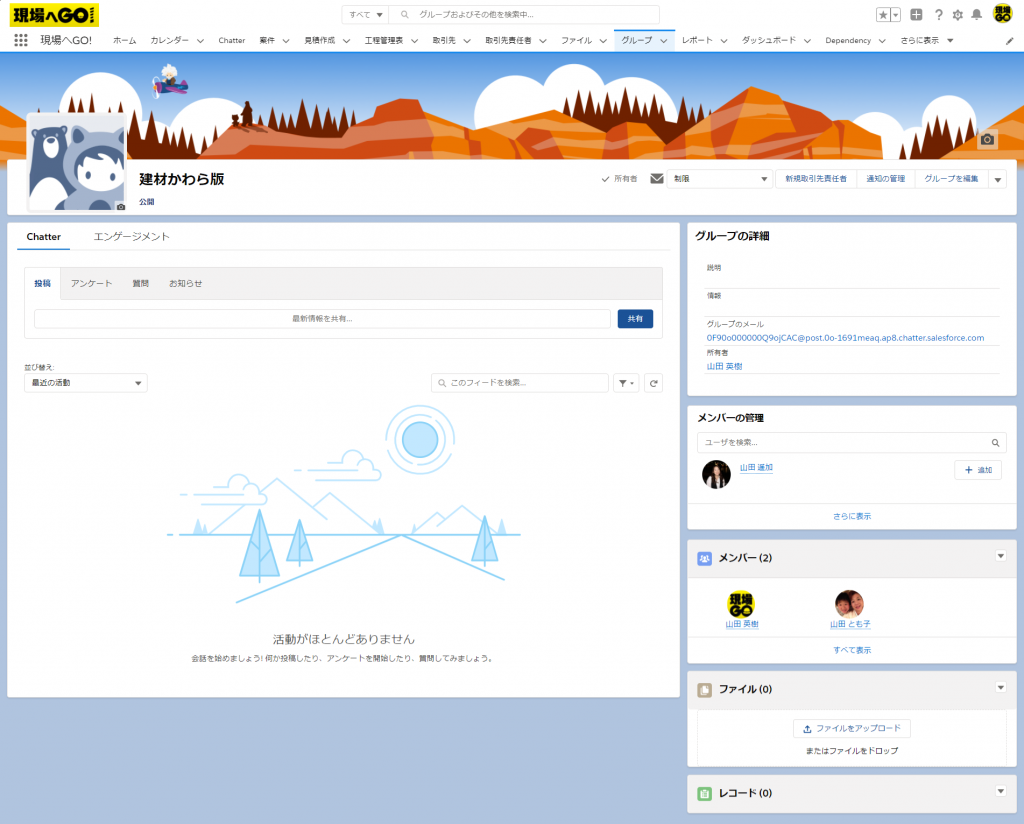The height and width of the screenshot is (824, 1024).
Task: Open the App Launcher waffle icon
Action: [19, 39]
